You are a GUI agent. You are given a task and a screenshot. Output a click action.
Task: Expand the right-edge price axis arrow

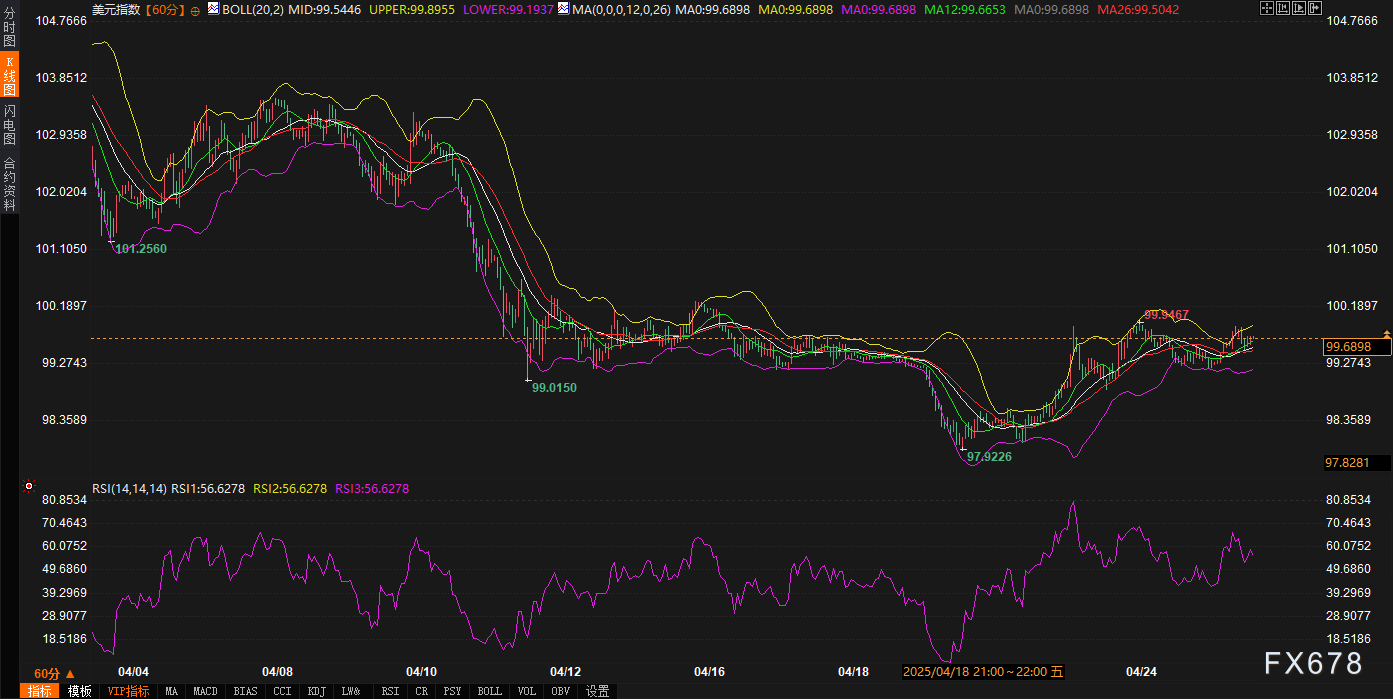[1386, 332]
